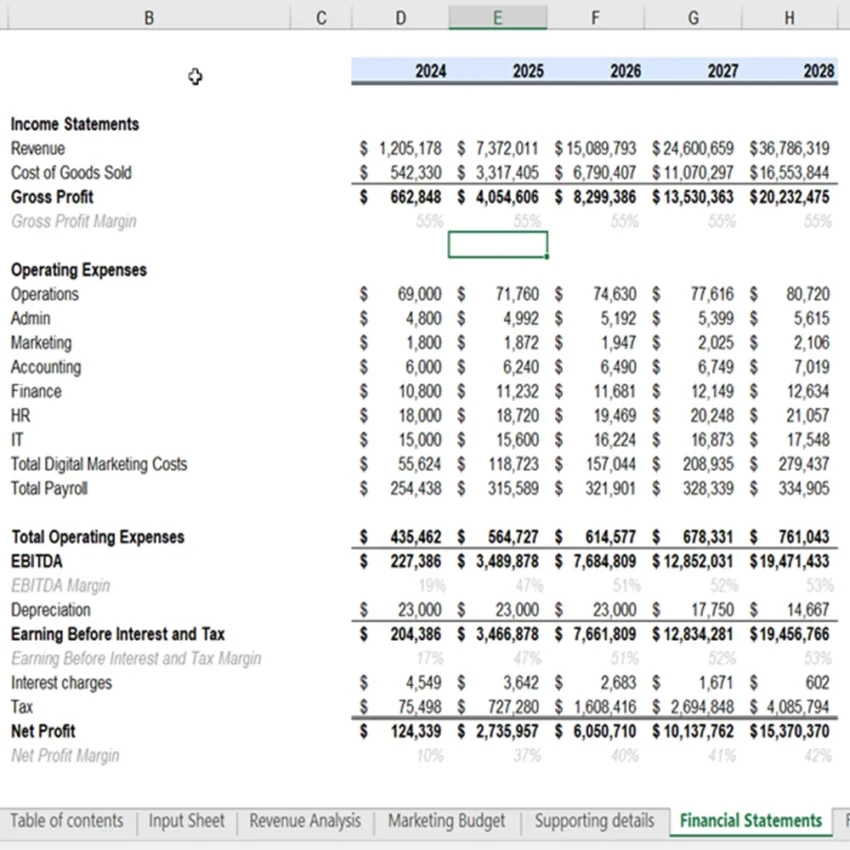Screen dimensions: 850x850
Task: Open the Revenue Analysis sheet tab
Action: coord(305,820)
